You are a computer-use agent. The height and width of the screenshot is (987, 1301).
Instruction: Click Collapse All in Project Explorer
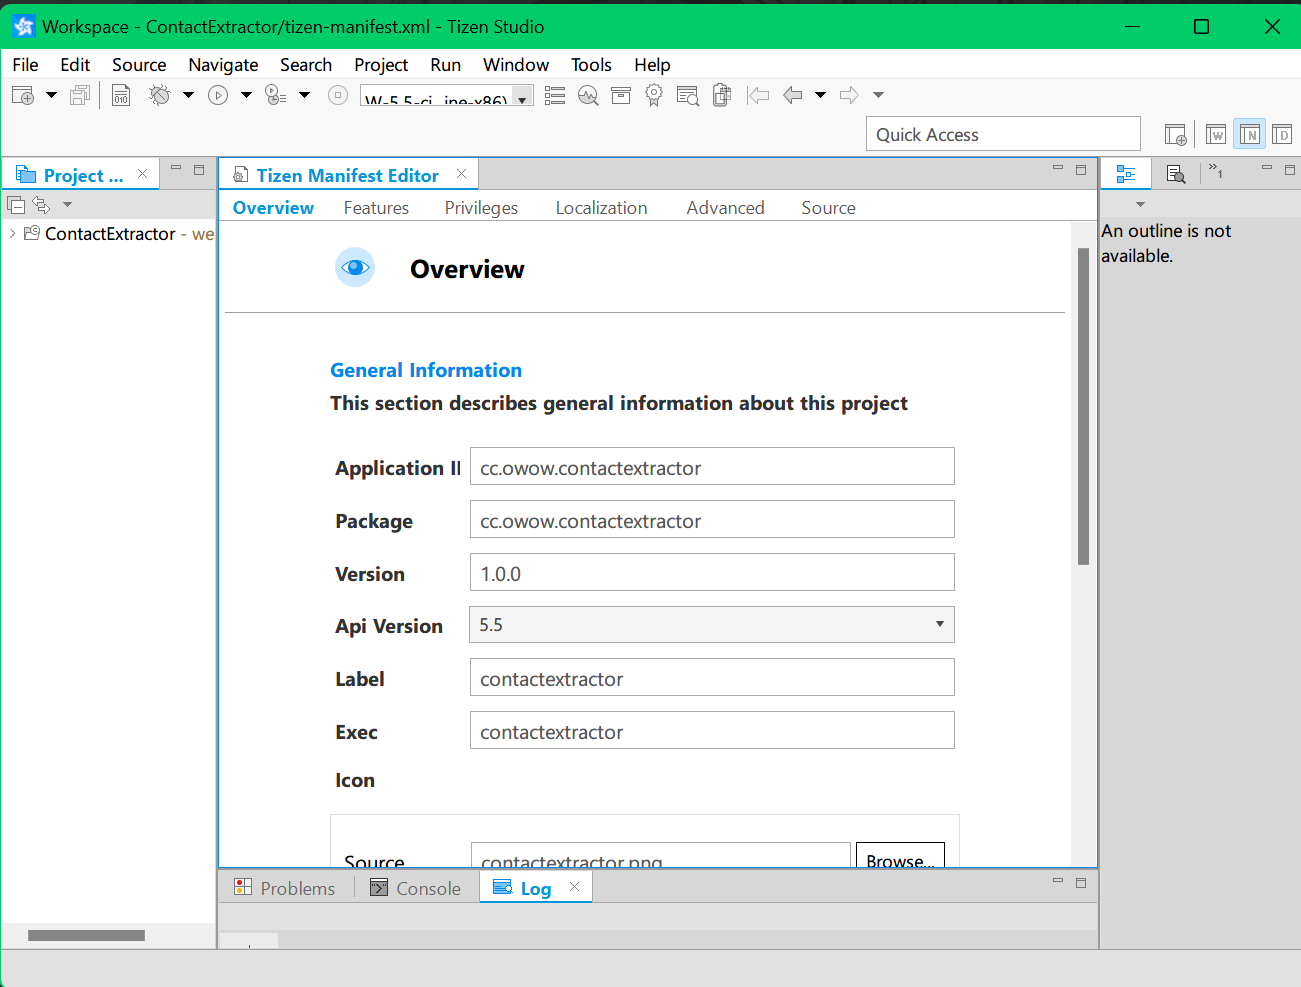click(16, 205)
